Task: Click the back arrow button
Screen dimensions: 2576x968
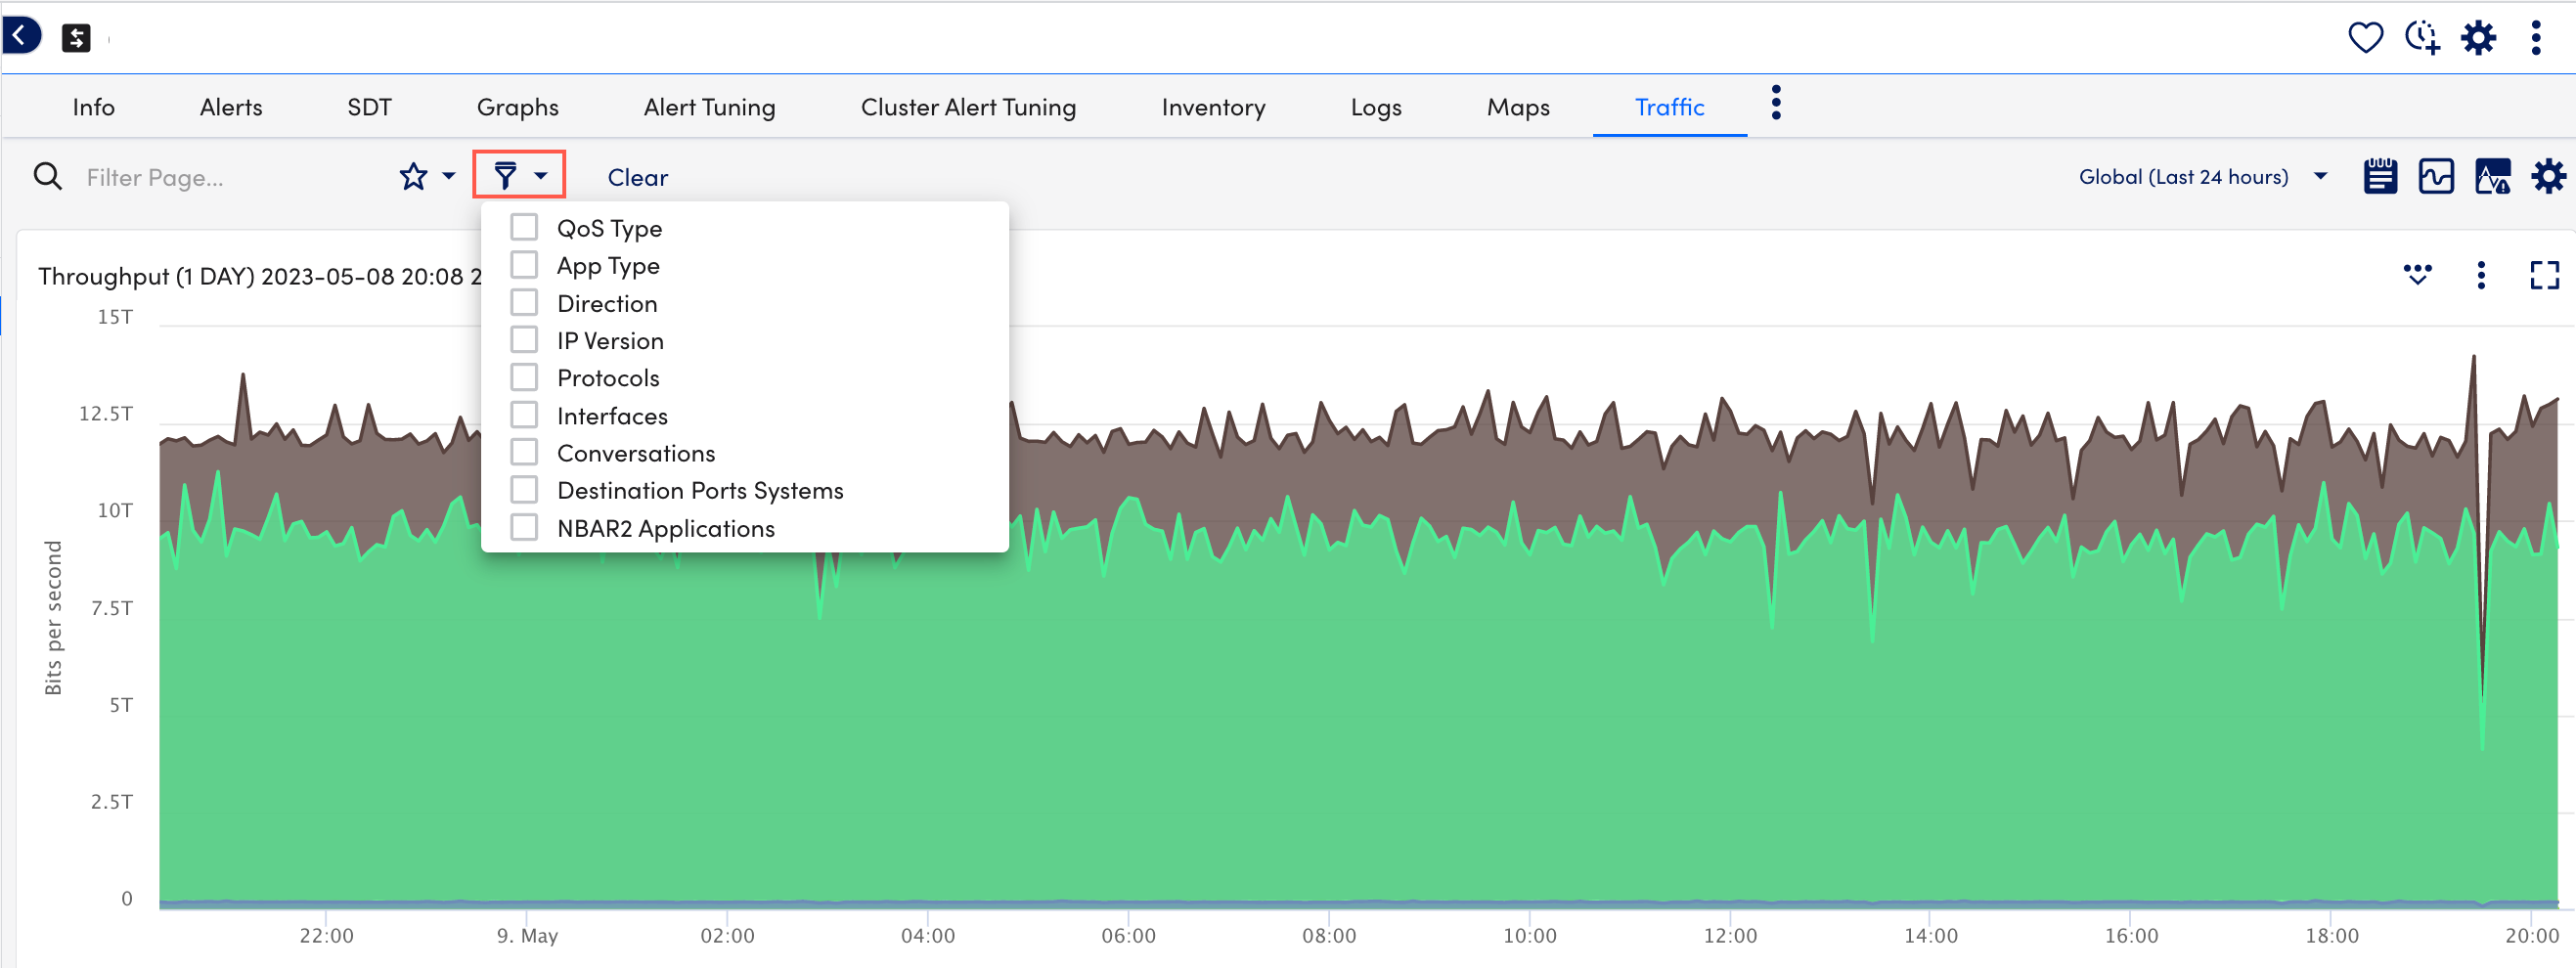Action: pos(20,36)
